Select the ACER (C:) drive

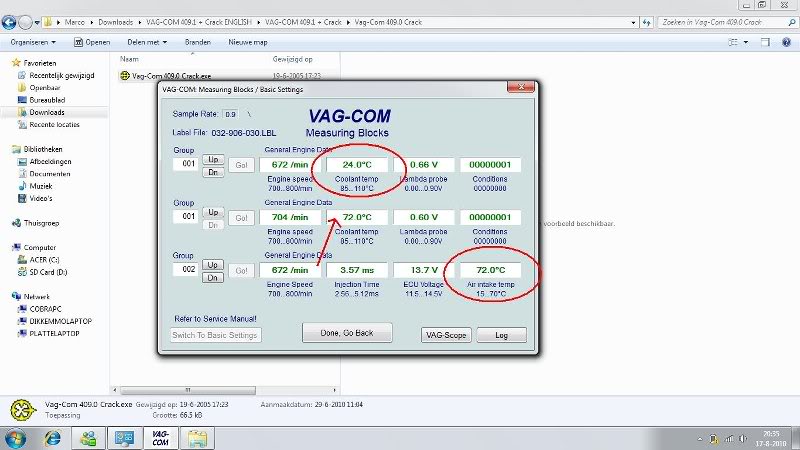[x=45, y=259]
